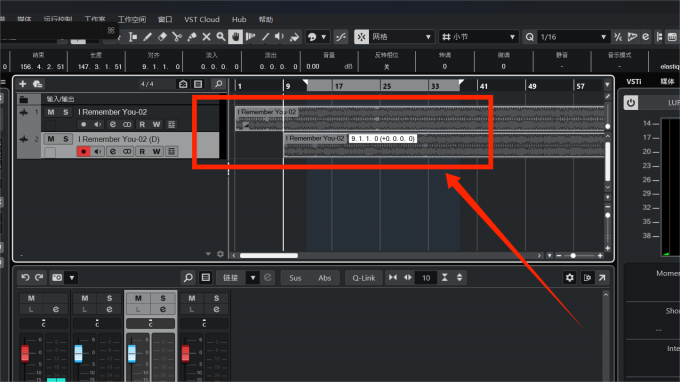Open MixConsole in a separate window arrow
This screenshot has height=382, width=680.
pyautogui.click(x=602, y=278)
